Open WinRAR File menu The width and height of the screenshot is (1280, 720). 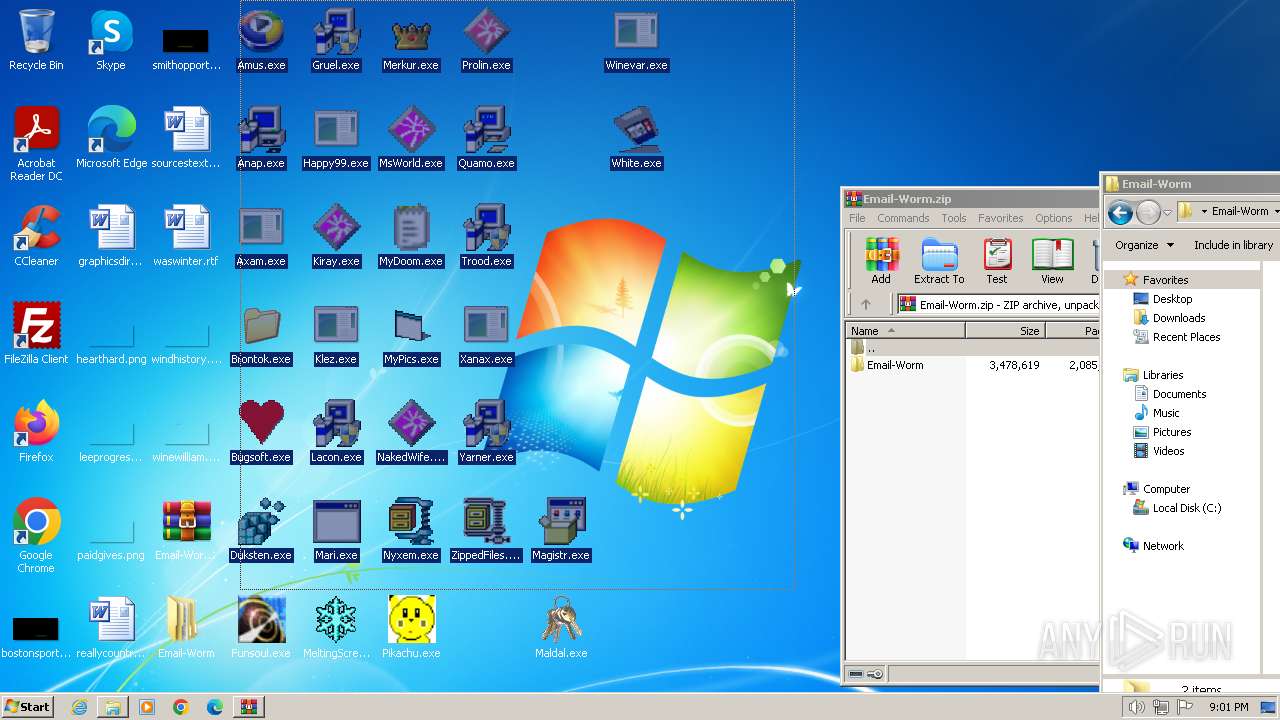857,218
